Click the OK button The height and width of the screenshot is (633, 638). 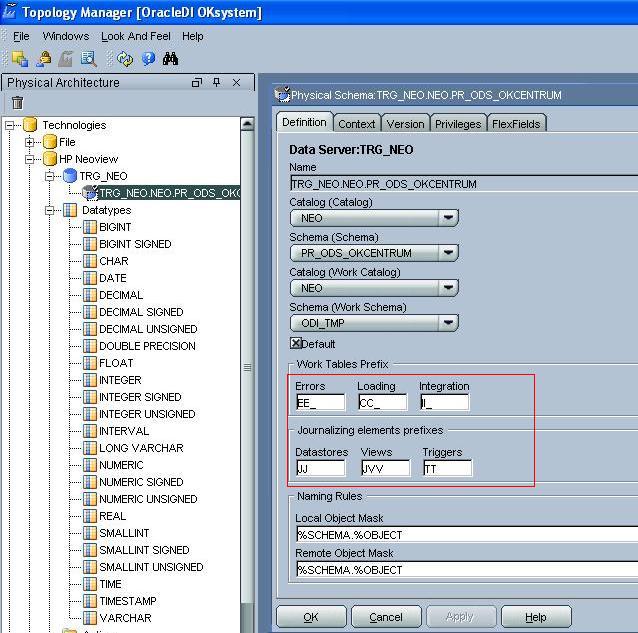[x=311, y=617]
